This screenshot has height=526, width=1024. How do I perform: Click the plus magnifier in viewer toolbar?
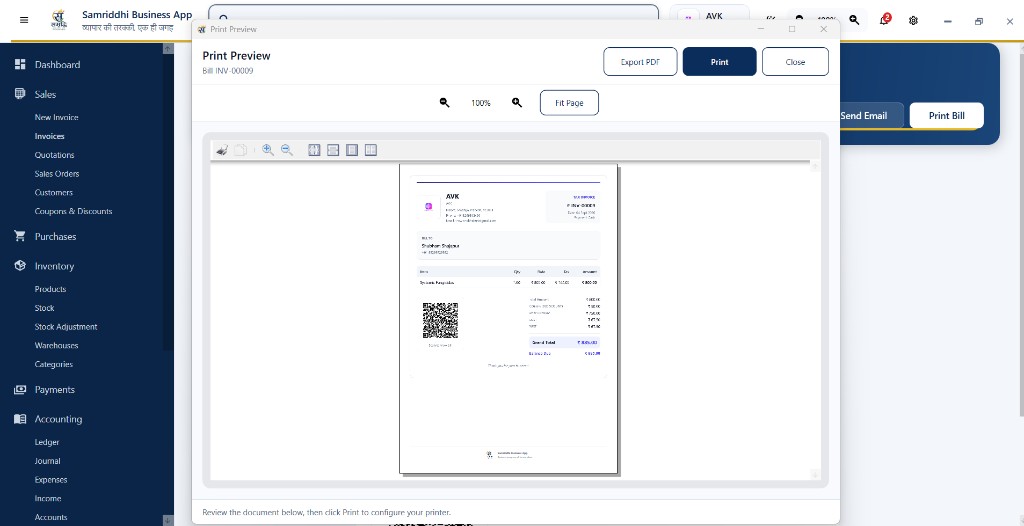268,150
